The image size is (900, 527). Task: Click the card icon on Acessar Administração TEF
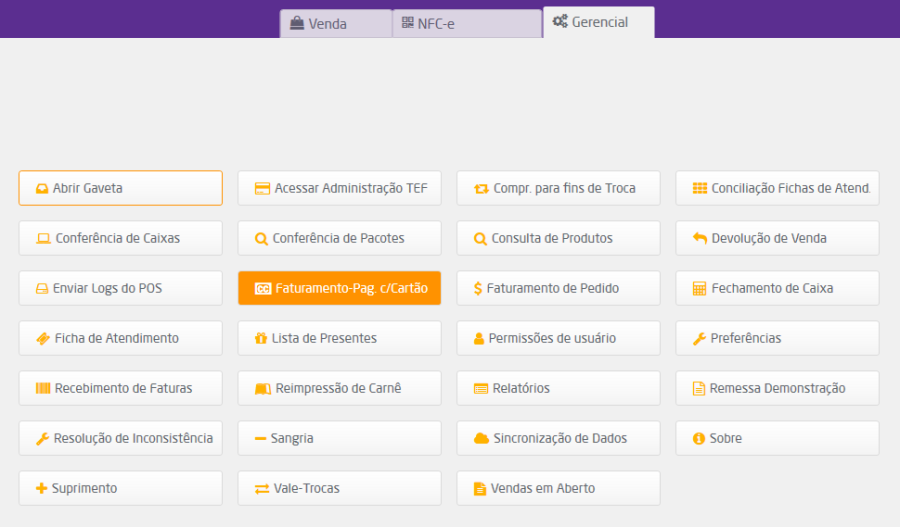point(262,188)
